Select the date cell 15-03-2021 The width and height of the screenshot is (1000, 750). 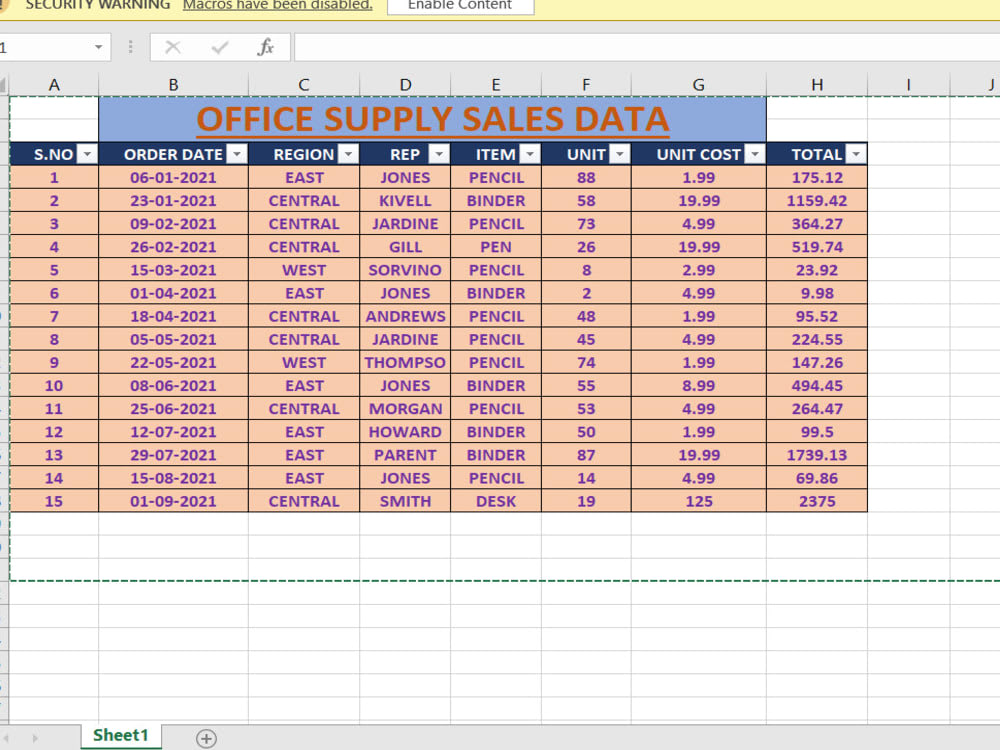pos(173,270)
